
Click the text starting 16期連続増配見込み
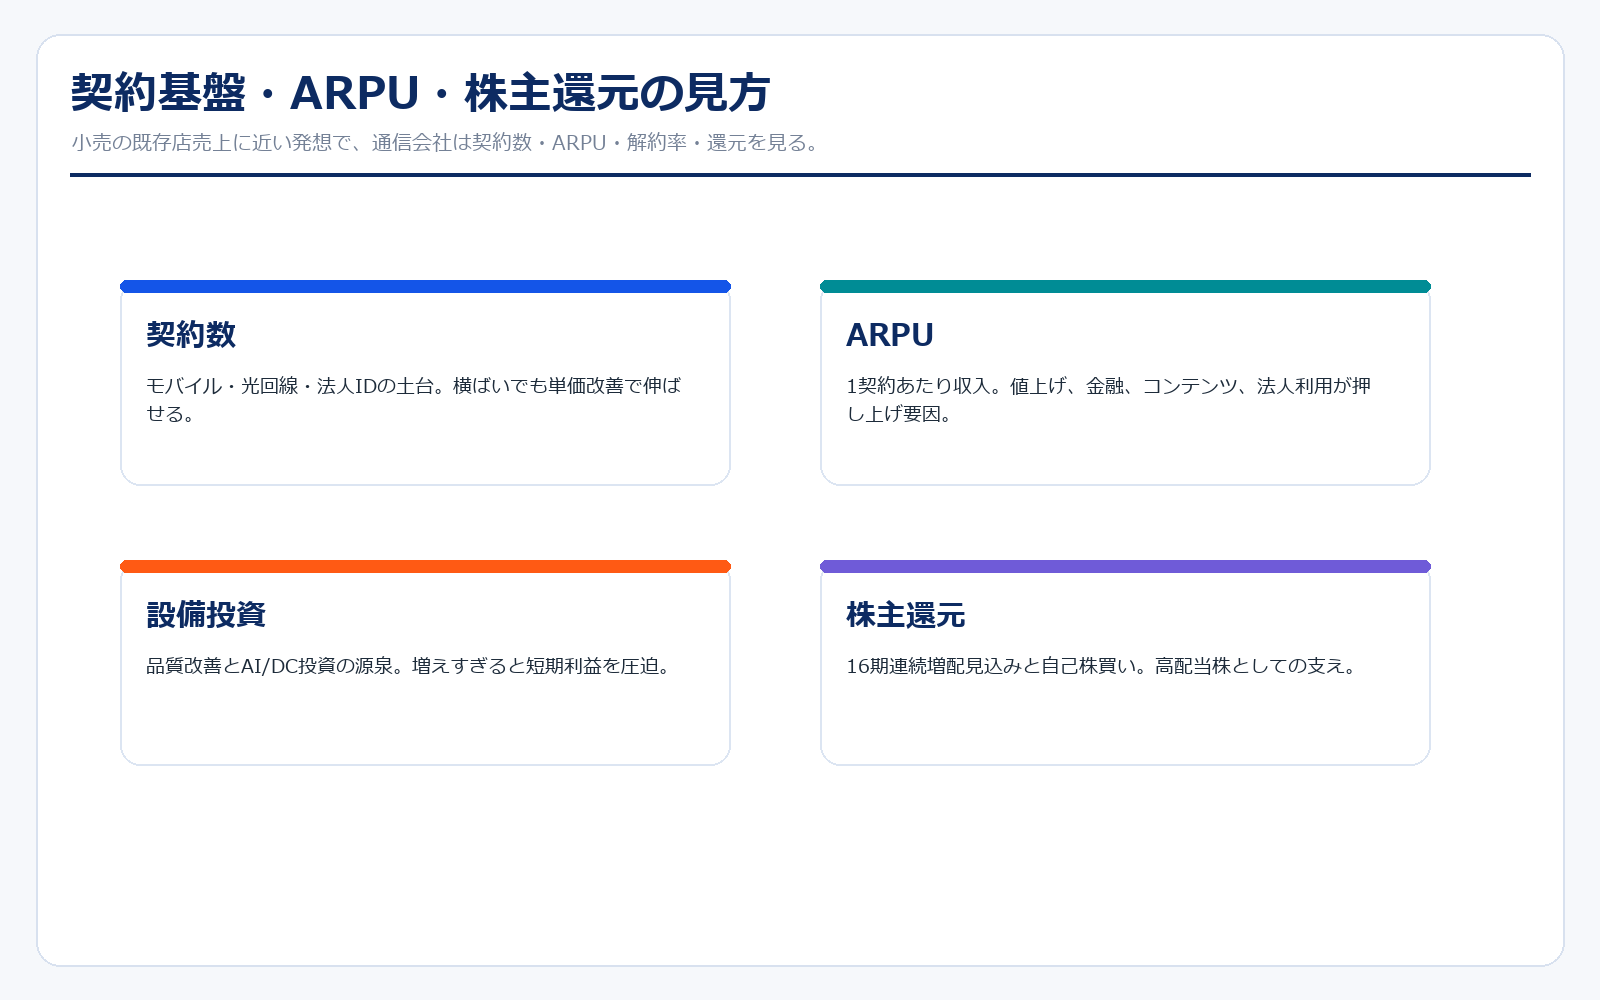click(x=1104, y=666)
